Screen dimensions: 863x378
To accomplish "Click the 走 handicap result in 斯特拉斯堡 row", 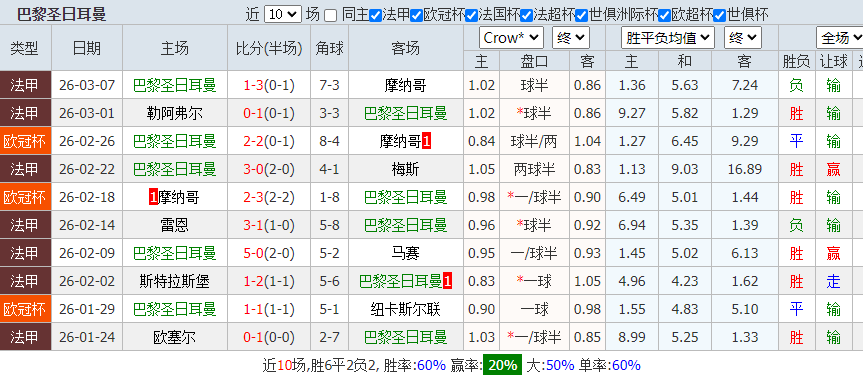I will (x=833, y=282).
